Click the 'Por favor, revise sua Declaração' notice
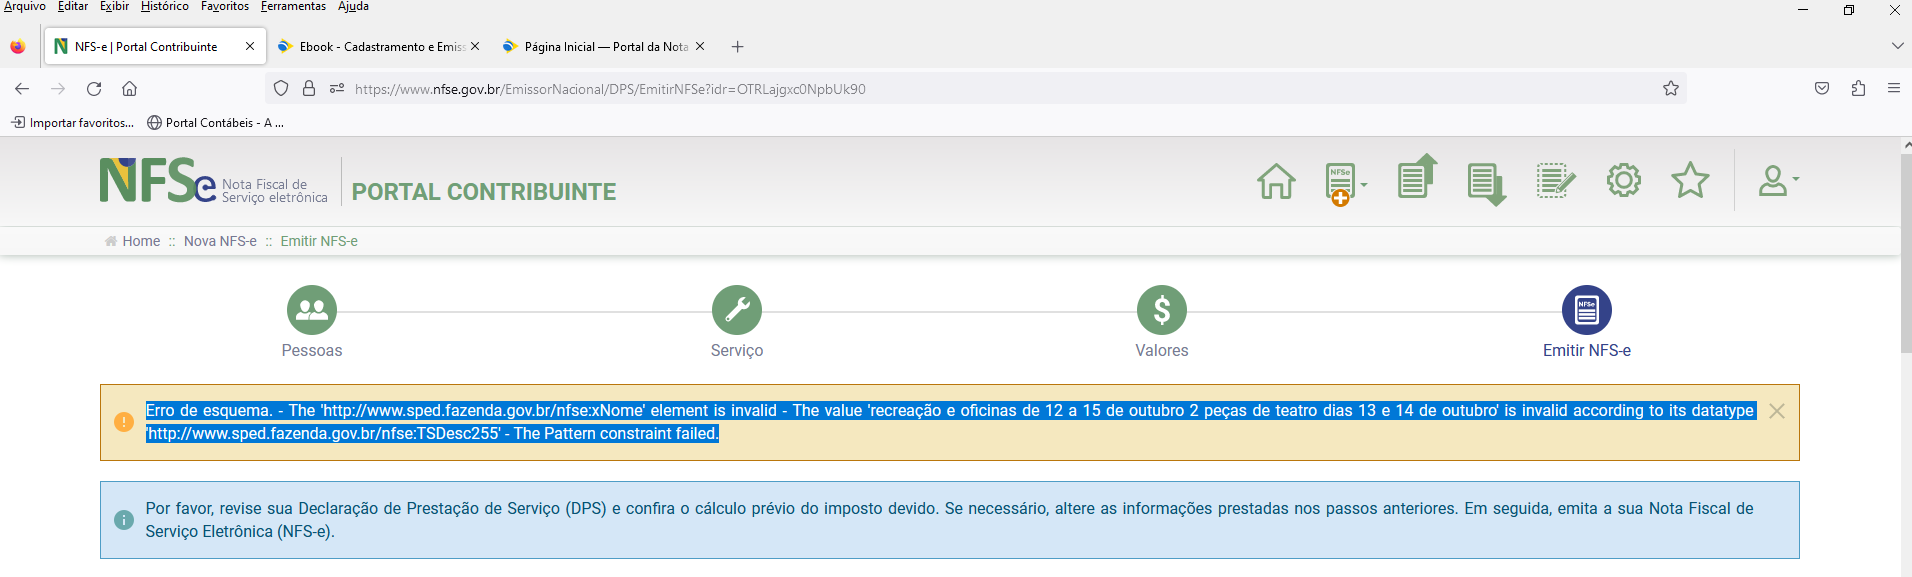Viewport: 1912px width, 577px height. pos(950,520)
